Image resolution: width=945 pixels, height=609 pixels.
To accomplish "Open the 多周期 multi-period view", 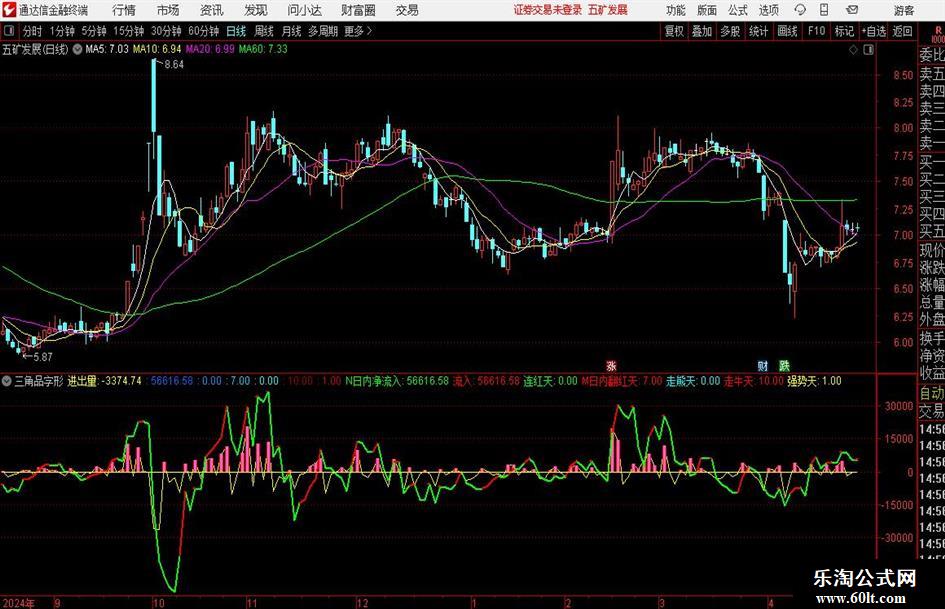I will [x=323, y=31].
